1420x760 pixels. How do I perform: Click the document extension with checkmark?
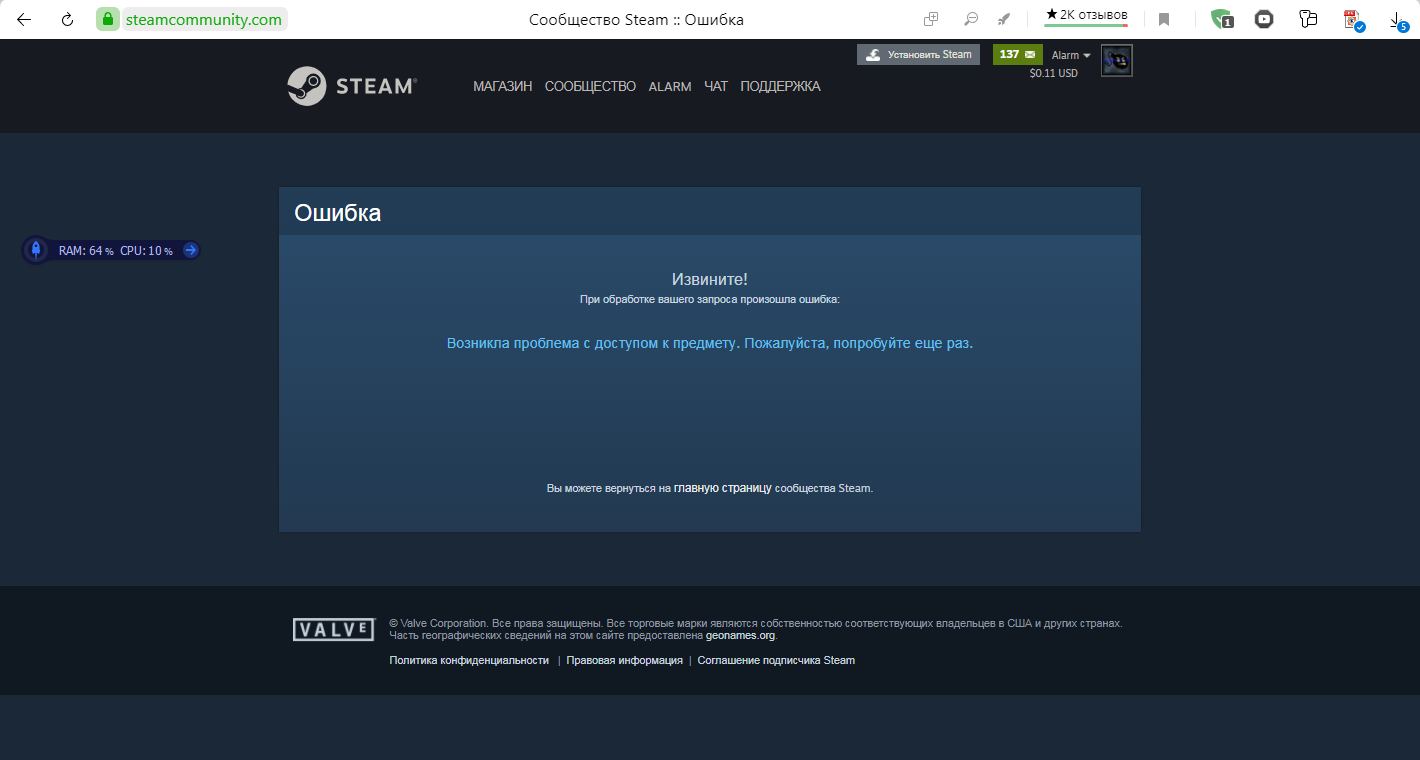pos(1353,20)
